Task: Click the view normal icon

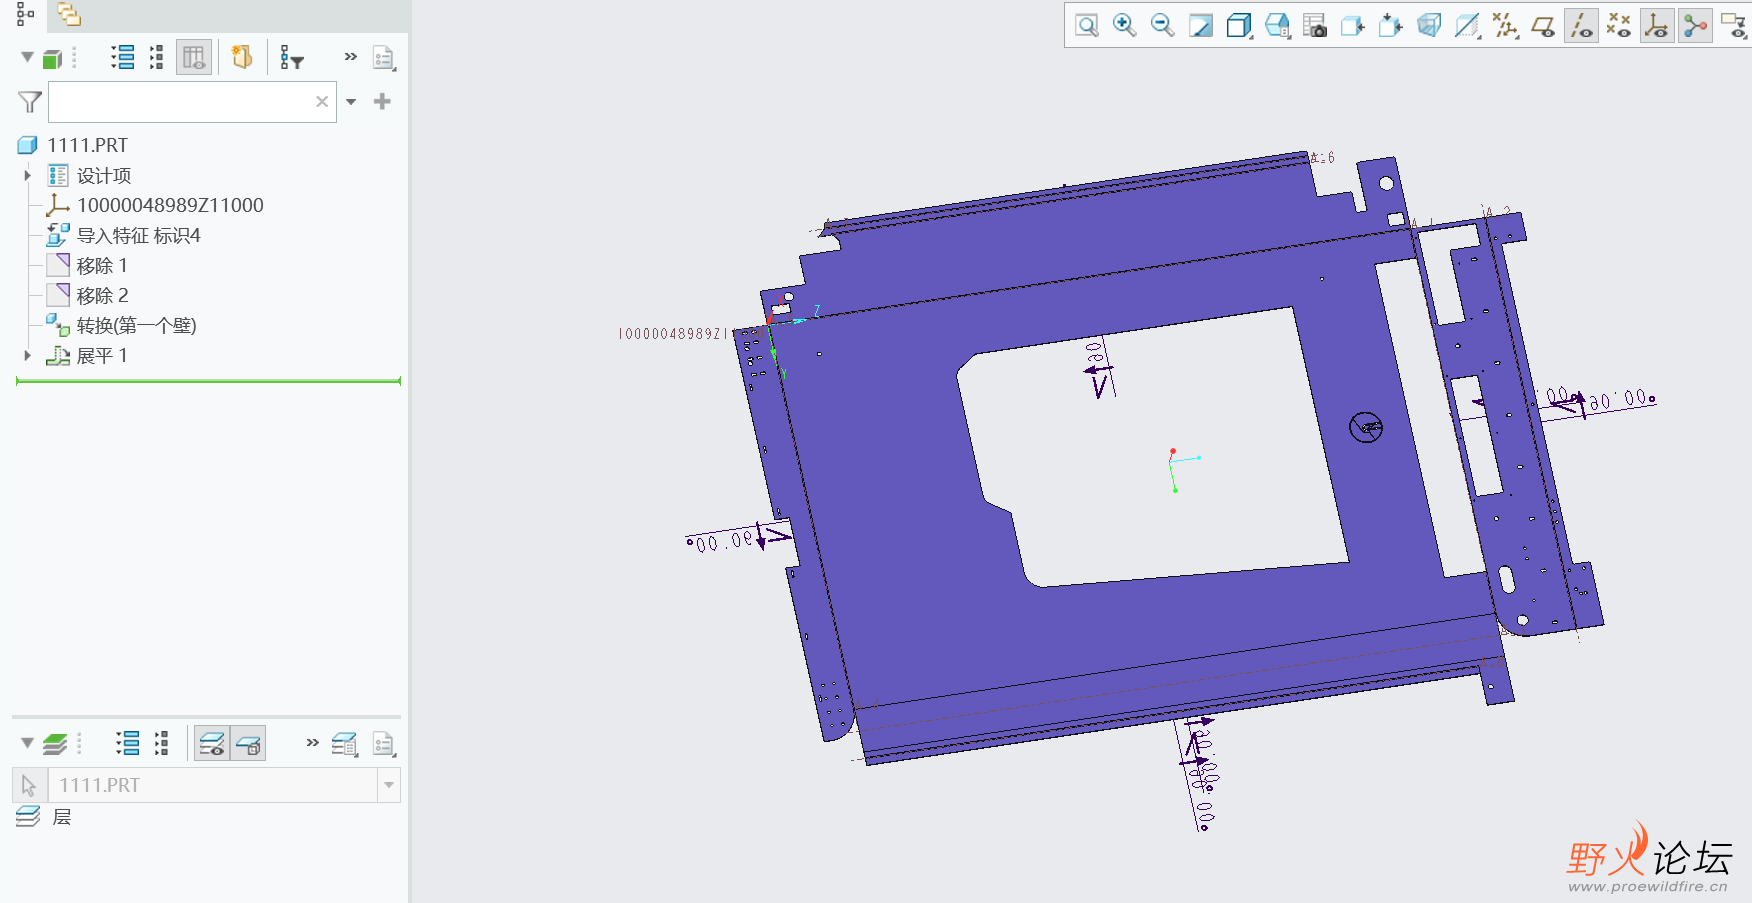Action: tap(1353, 25)
